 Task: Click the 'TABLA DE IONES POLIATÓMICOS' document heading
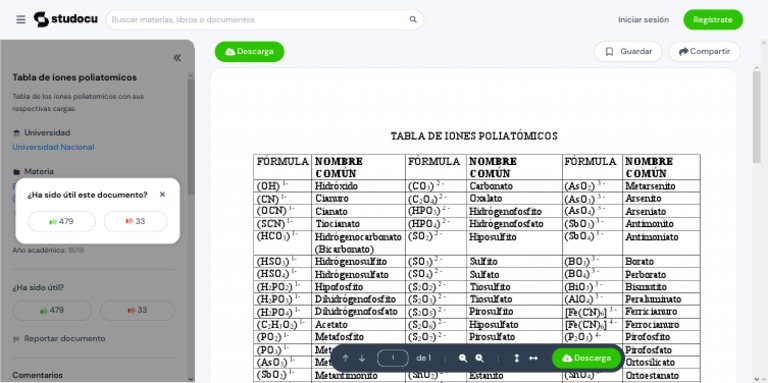pyautogui.click(x=474, y=136)
